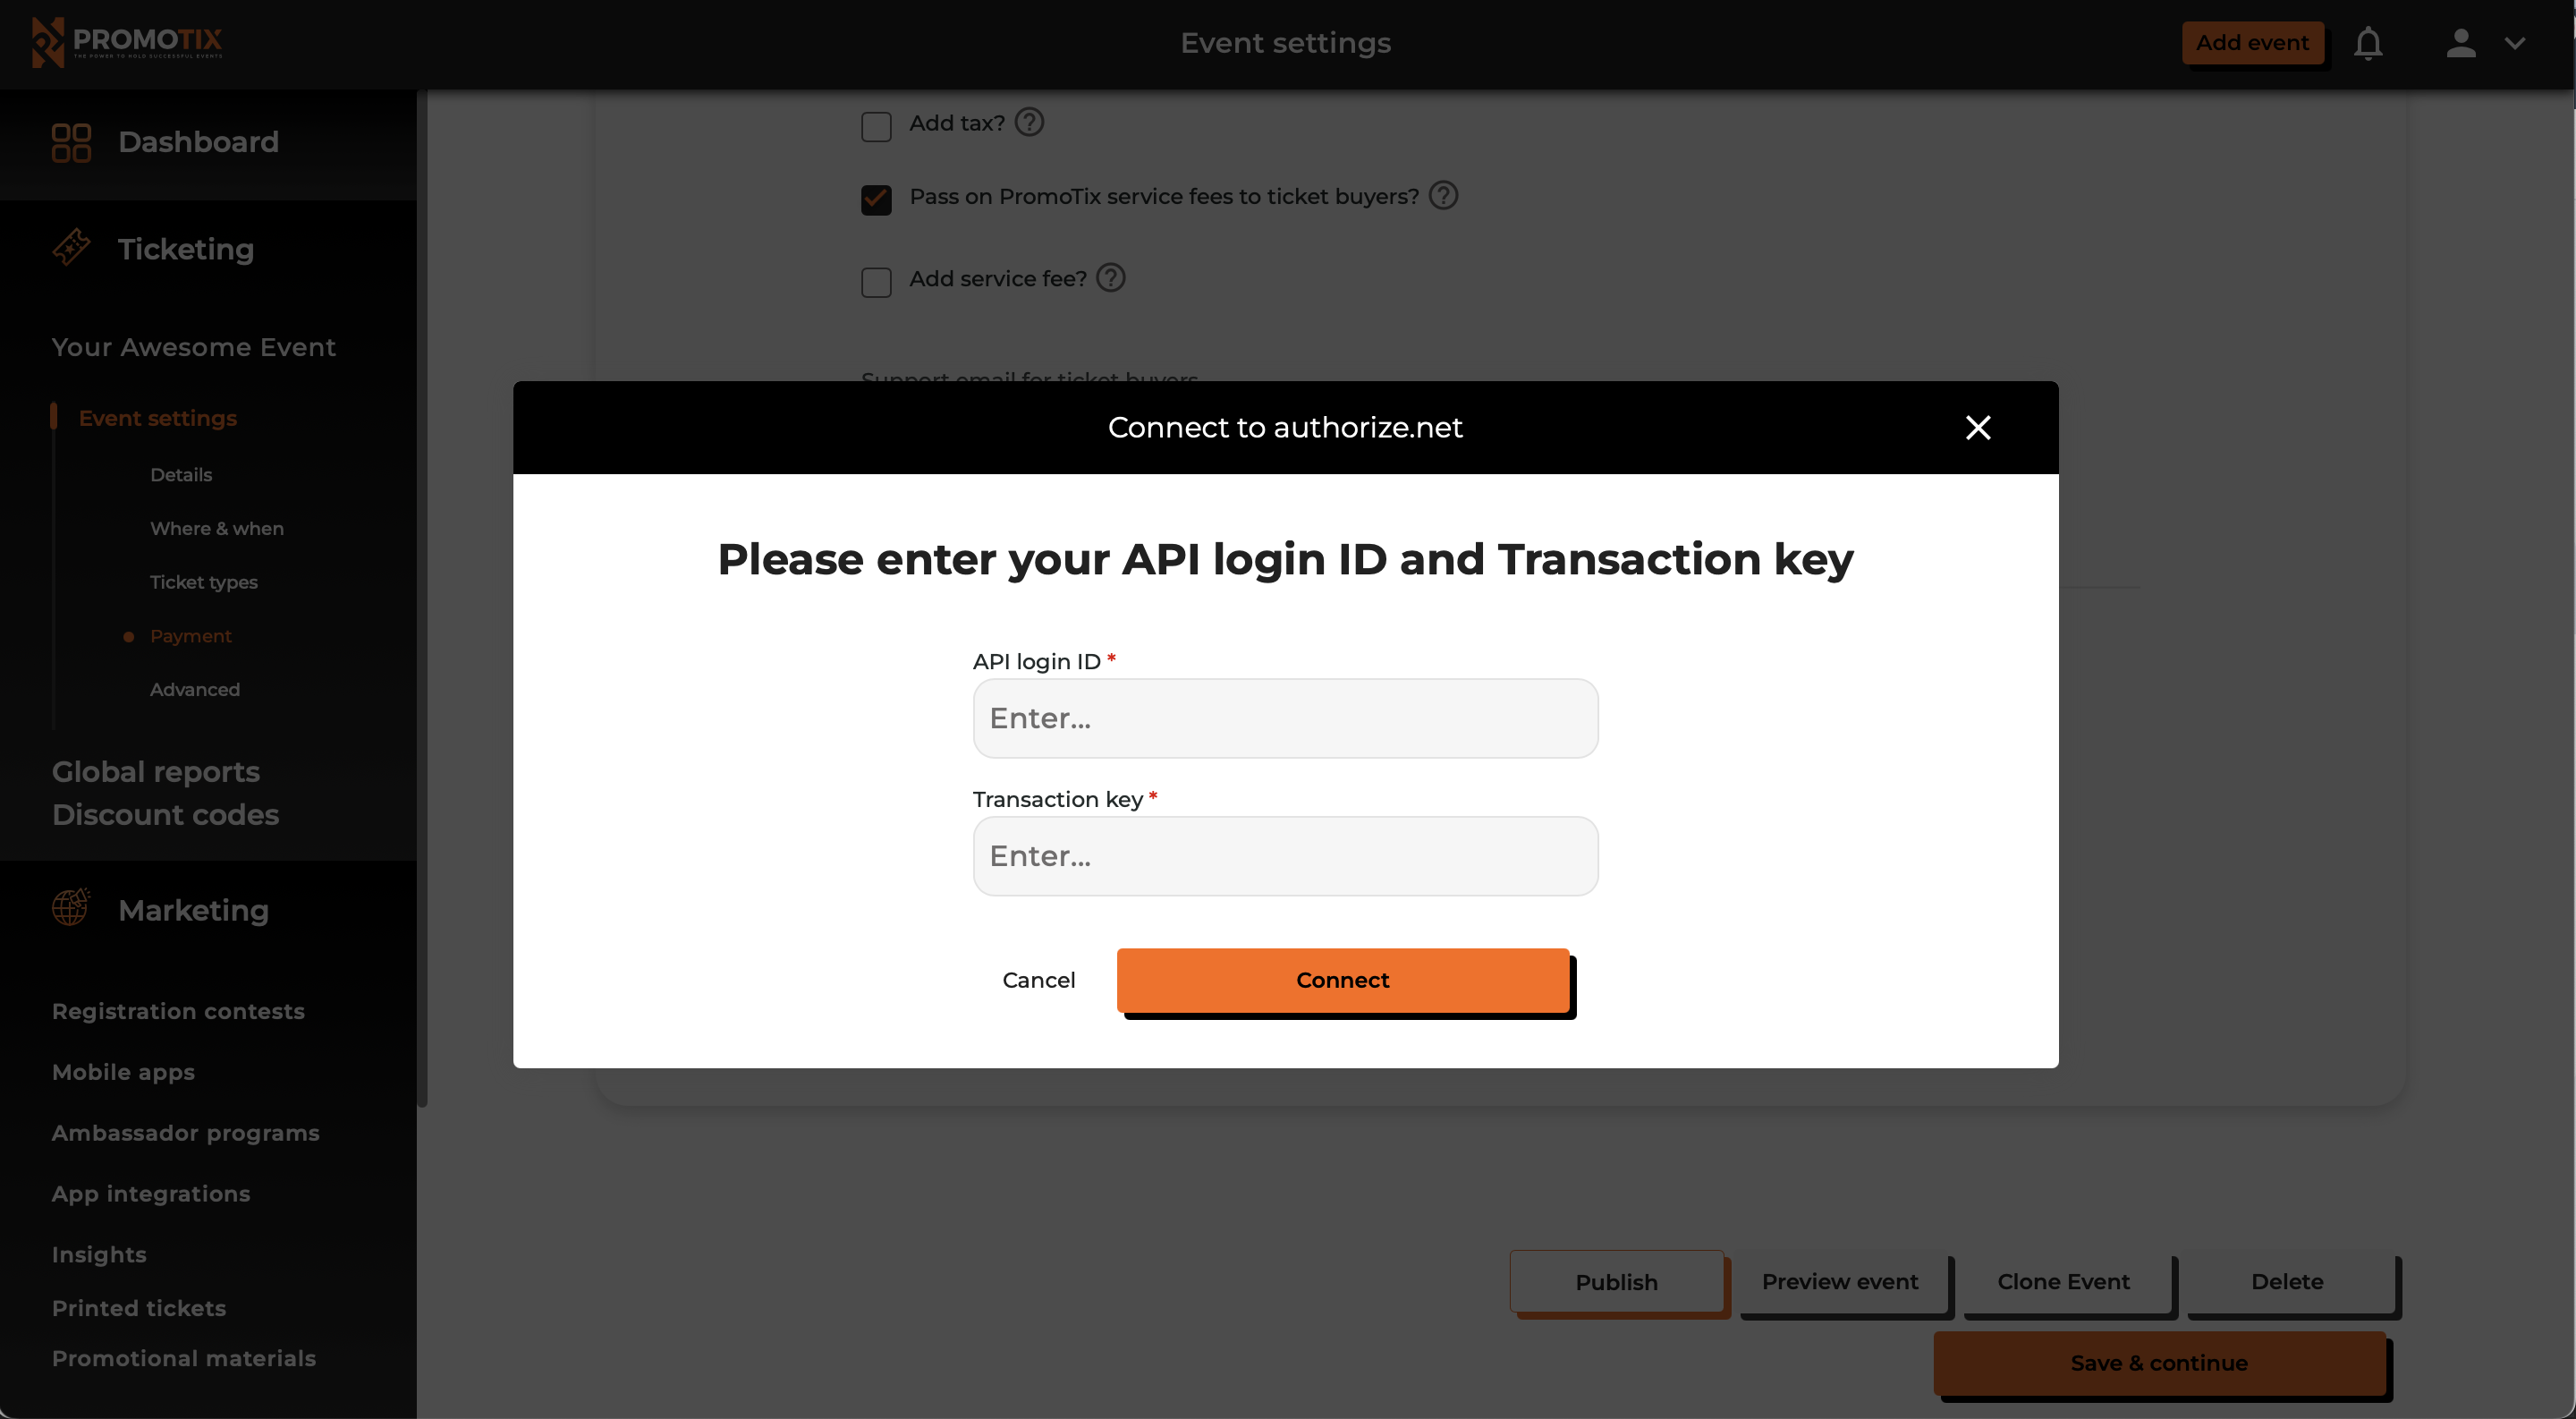This screenshot has height=1419, width=2576.
Task: Uncheck pass on PromoTix service fees
Action: (876, 199)
